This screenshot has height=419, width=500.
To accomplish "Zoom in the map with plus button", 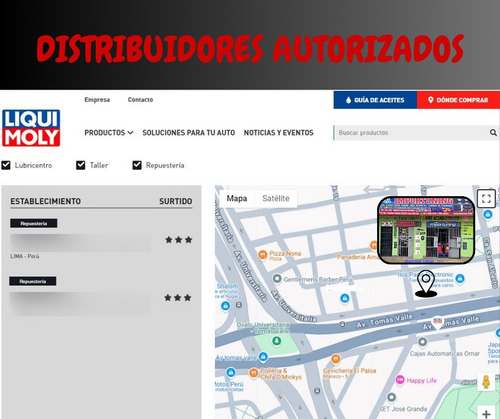I will click(x=486, y=413).
